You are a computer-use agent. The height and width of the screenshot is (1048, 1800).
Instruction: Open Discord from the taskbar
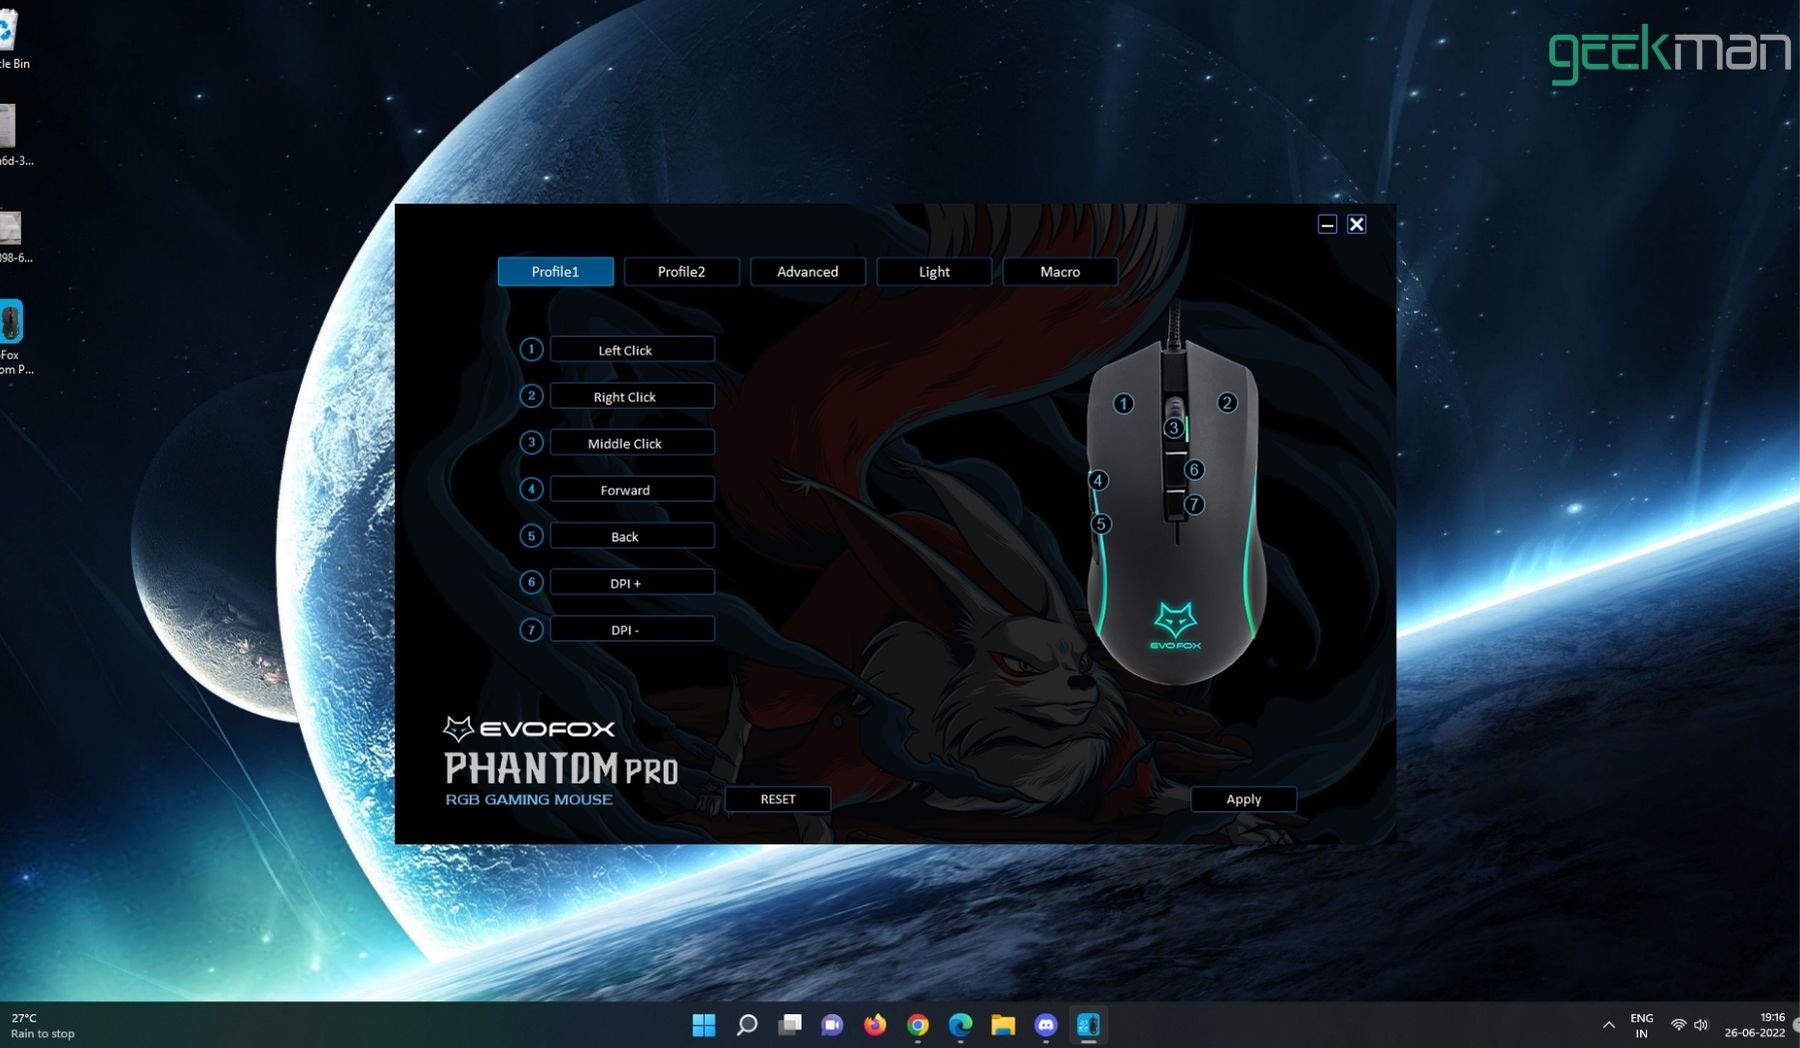tap(1046, 1025)
